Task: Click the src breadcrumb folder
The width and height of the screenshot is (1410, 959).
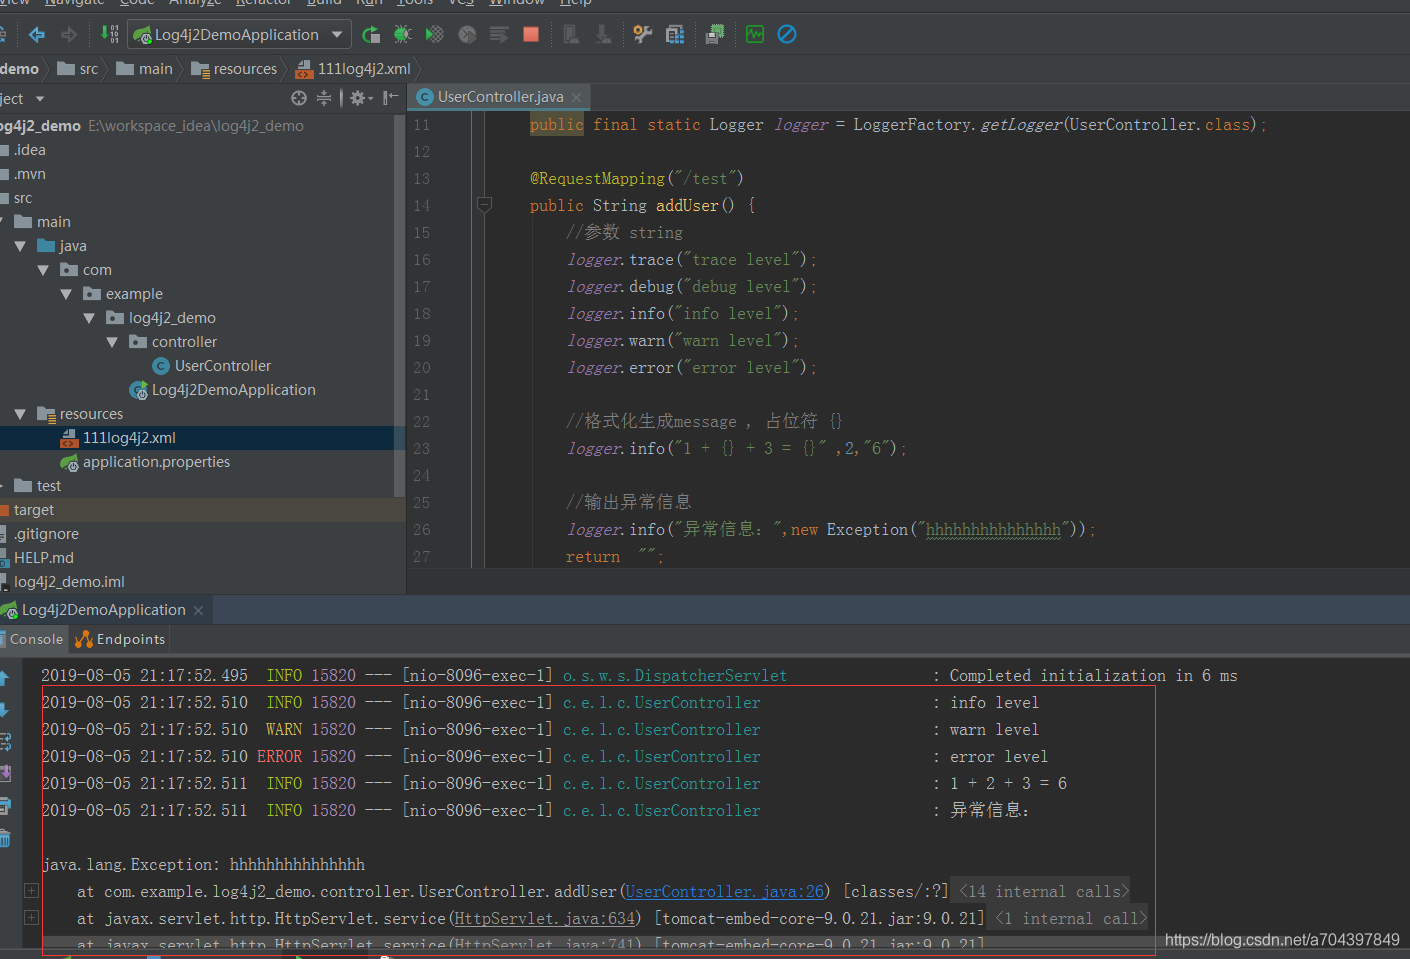Action: (x=78, y=69)
